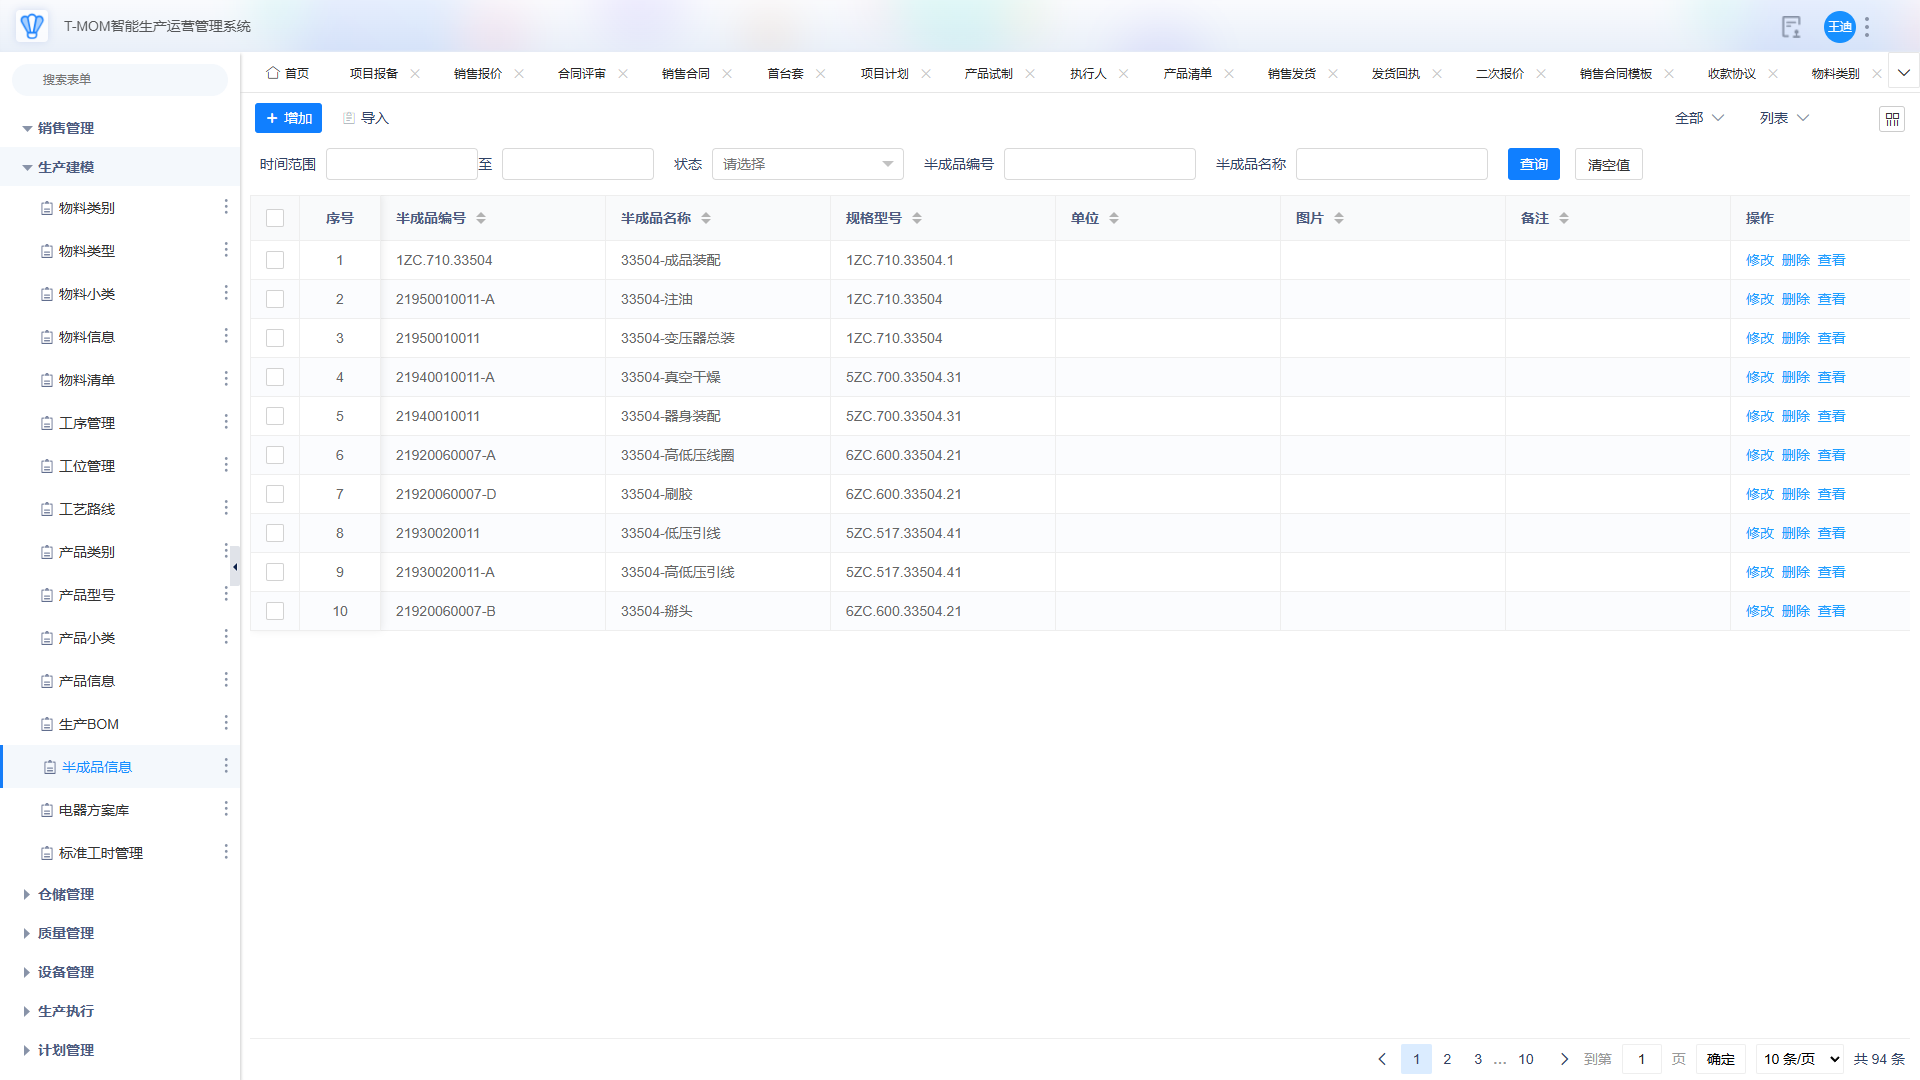Screen dimensions: 1920x1080
Task: Open more options dots for 物料类别
Action: (226, 207)
